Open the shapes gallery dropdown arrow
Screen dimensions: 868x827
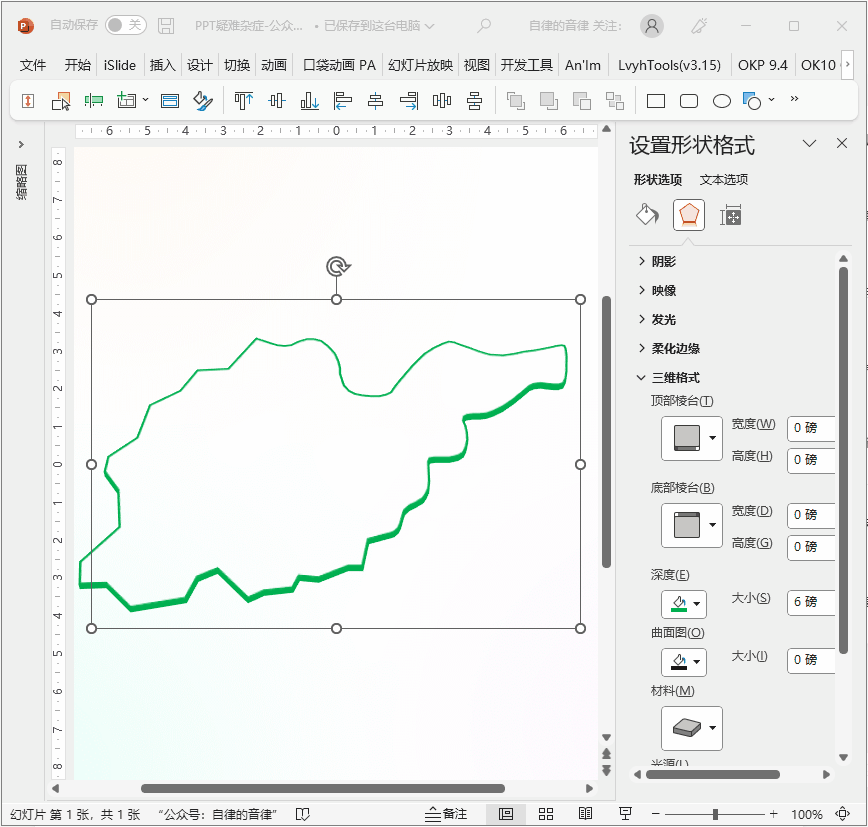point(771,100)
